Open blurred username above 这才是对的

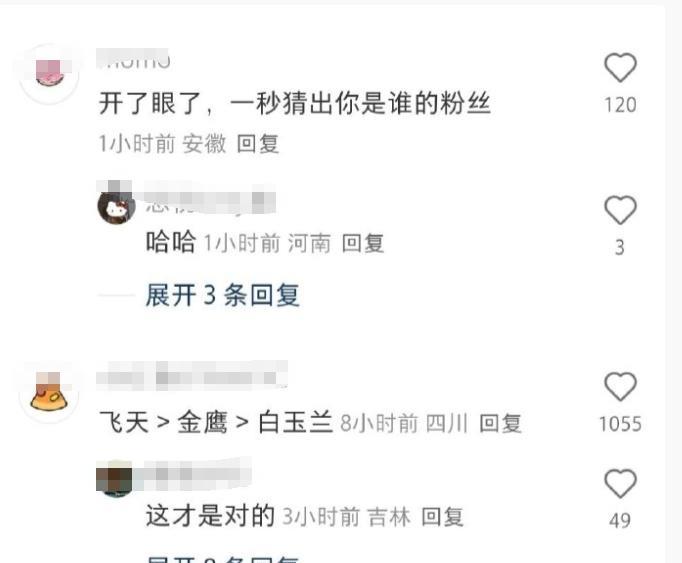pyautogui.click(x=193, y=474)
